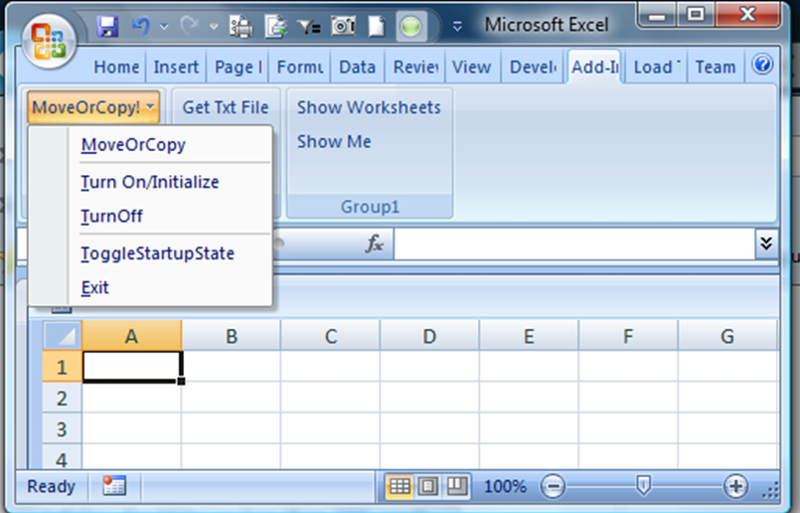Image resolution: width=800 pixels, height=513 pixels.
Task: Open Customize Quick Access Toolbar dropdown
Action: [457, 26]
